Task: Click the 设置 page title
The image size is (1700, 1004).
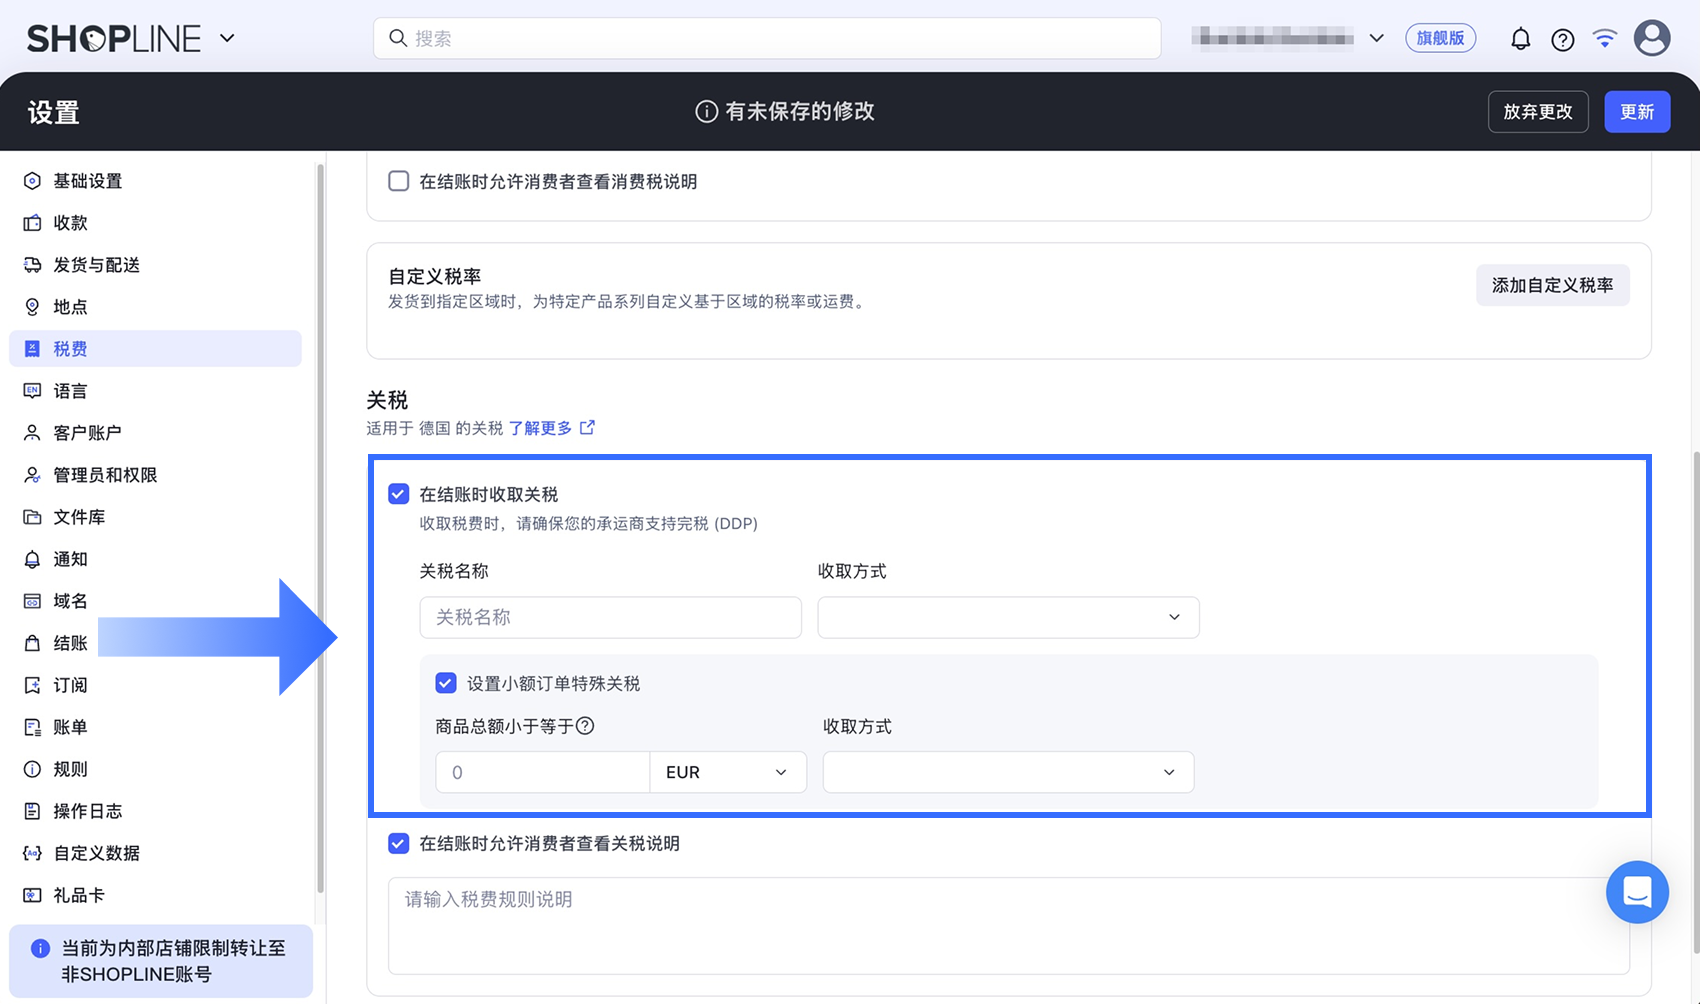Action: 54,112
